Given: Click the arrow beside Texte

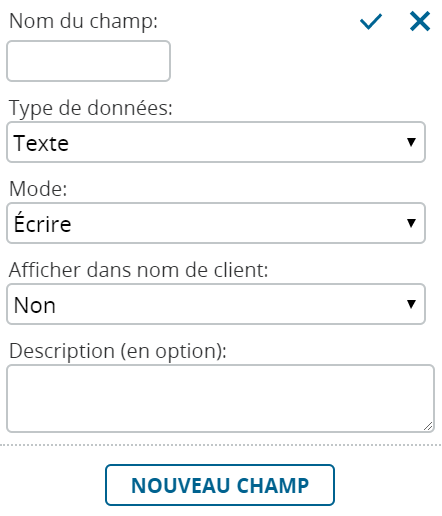Looking at the screenshot, I should (411, 142).
